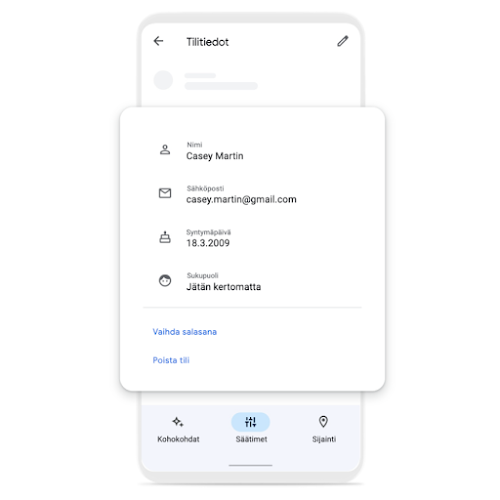Select the name Casey Martin
Image resolution: width=500 pixels, height=500 pixels.
[x=215, y=156]
